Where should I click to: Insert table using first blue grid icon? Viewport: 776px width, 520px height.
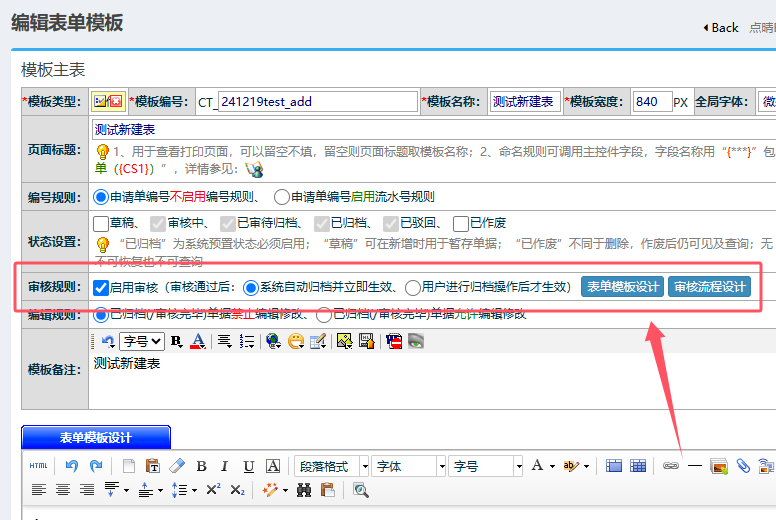[x=614, y=466]
